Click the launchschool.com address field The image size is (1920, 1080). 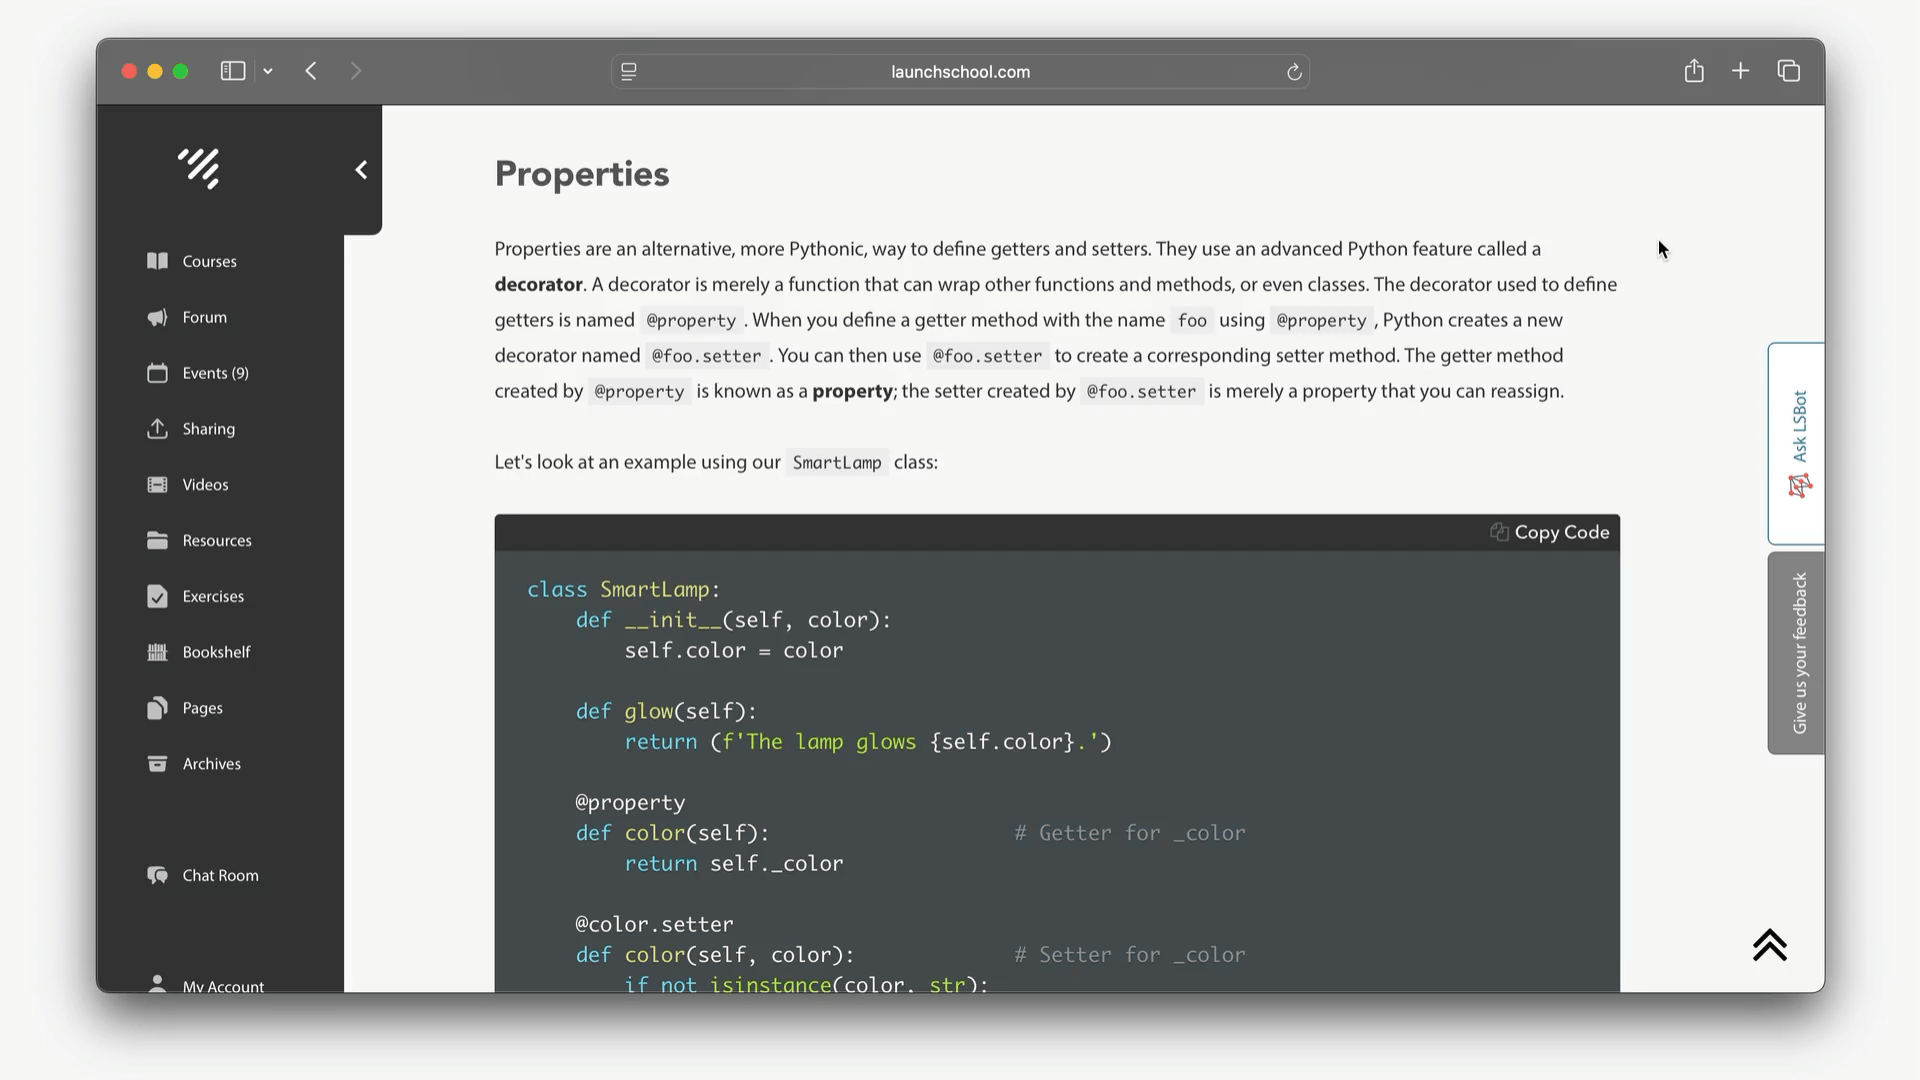(x=959, y=72)
